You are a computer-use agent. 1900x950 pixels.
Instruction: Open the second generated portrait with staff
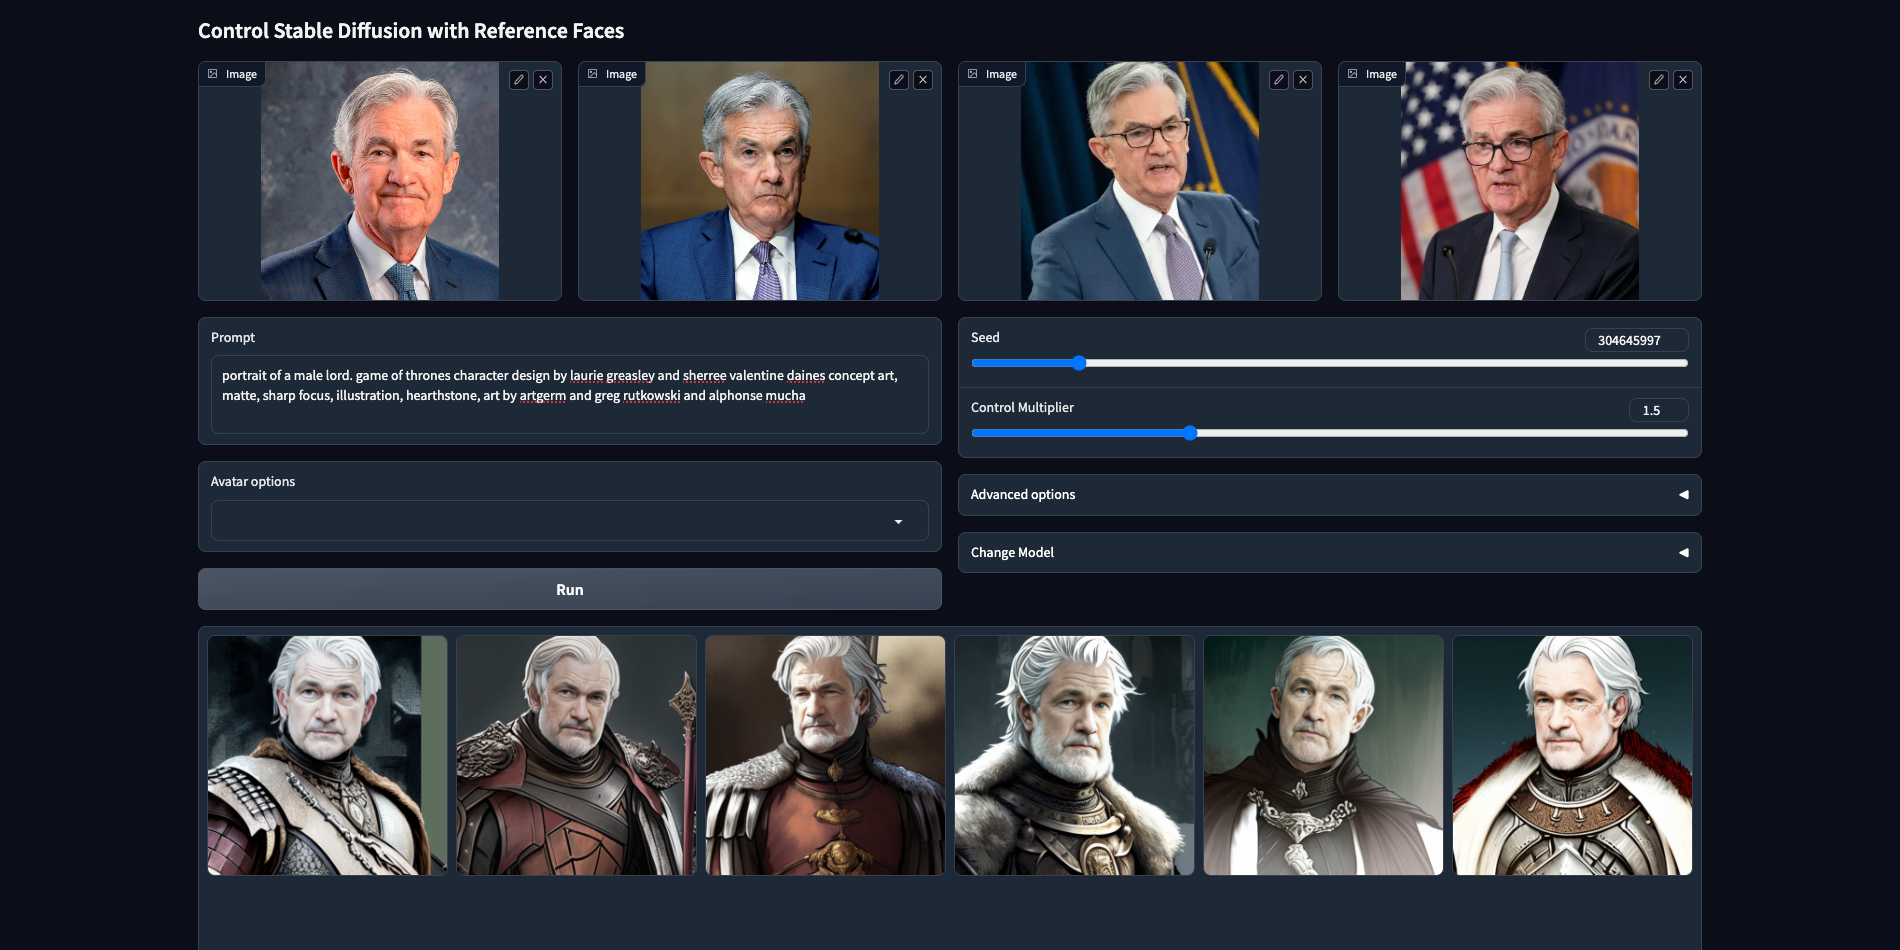click(x=577, y=756)
